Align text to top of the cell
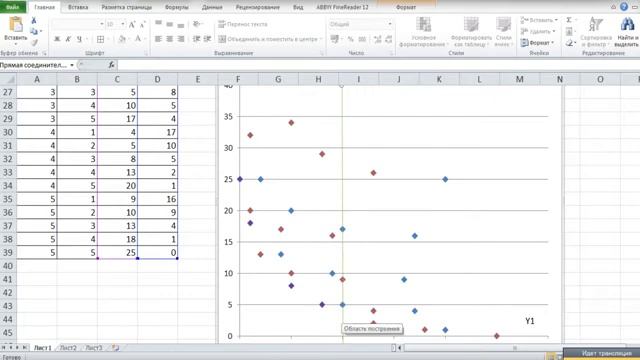This screenshot has height=360, width=640. tap(158, 24)
